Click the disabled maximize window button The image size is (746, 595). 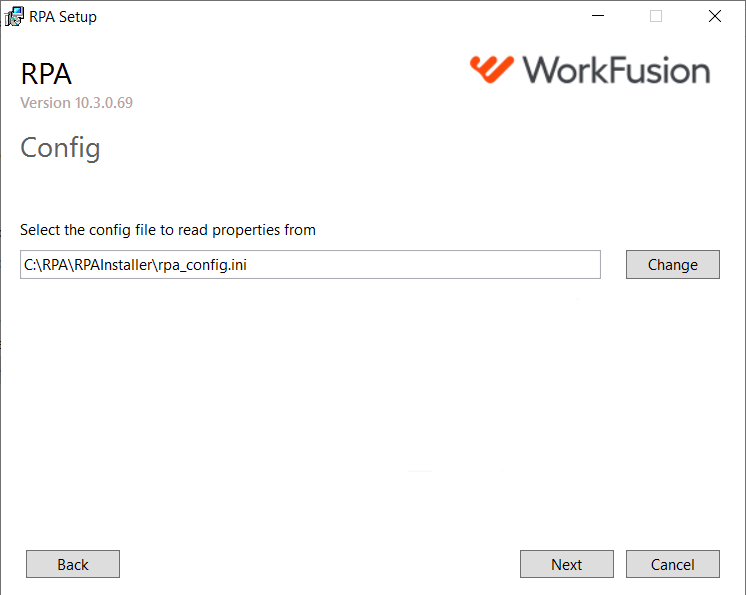[656, 16]
